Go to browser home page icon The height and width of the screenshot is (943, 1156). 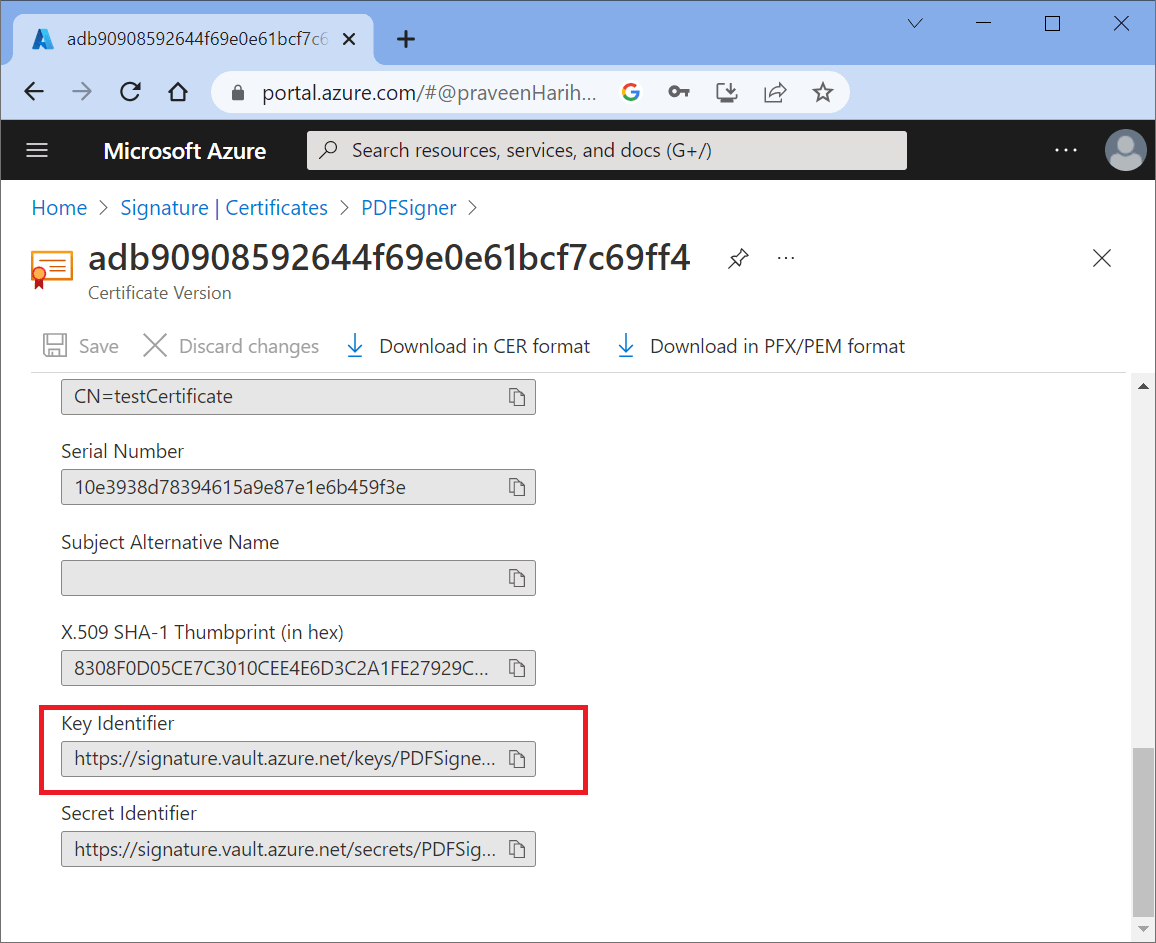(178, 91)
